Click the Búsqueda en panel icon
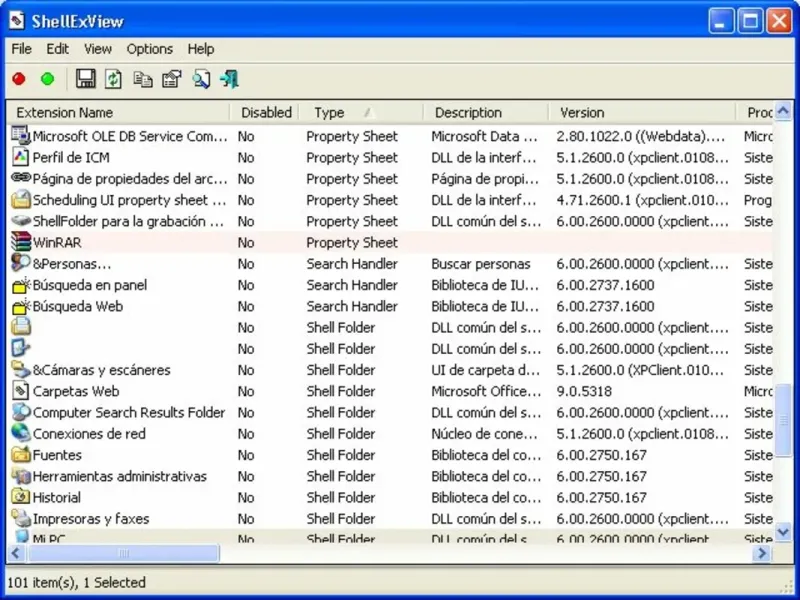The height and width of the screenshot is (600, 800). (x=21, y=285)
